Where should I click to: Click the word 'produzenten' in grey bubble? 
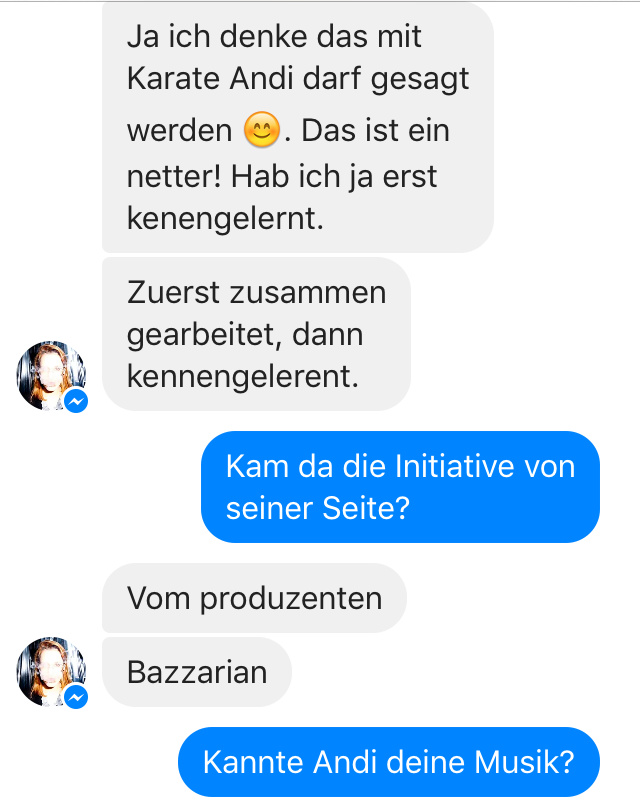[x=291, y=599]
